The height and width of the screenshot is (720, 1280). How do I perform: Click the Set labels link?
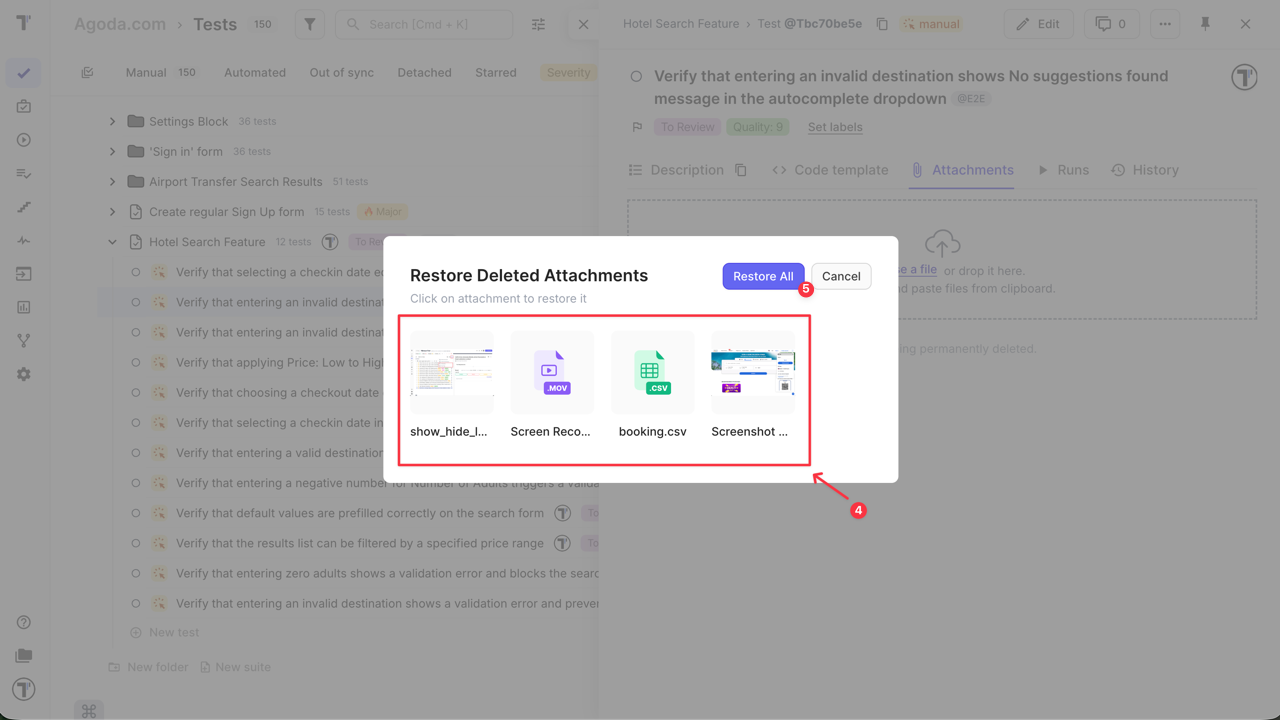pyautogui.click(x=835, y=127)
